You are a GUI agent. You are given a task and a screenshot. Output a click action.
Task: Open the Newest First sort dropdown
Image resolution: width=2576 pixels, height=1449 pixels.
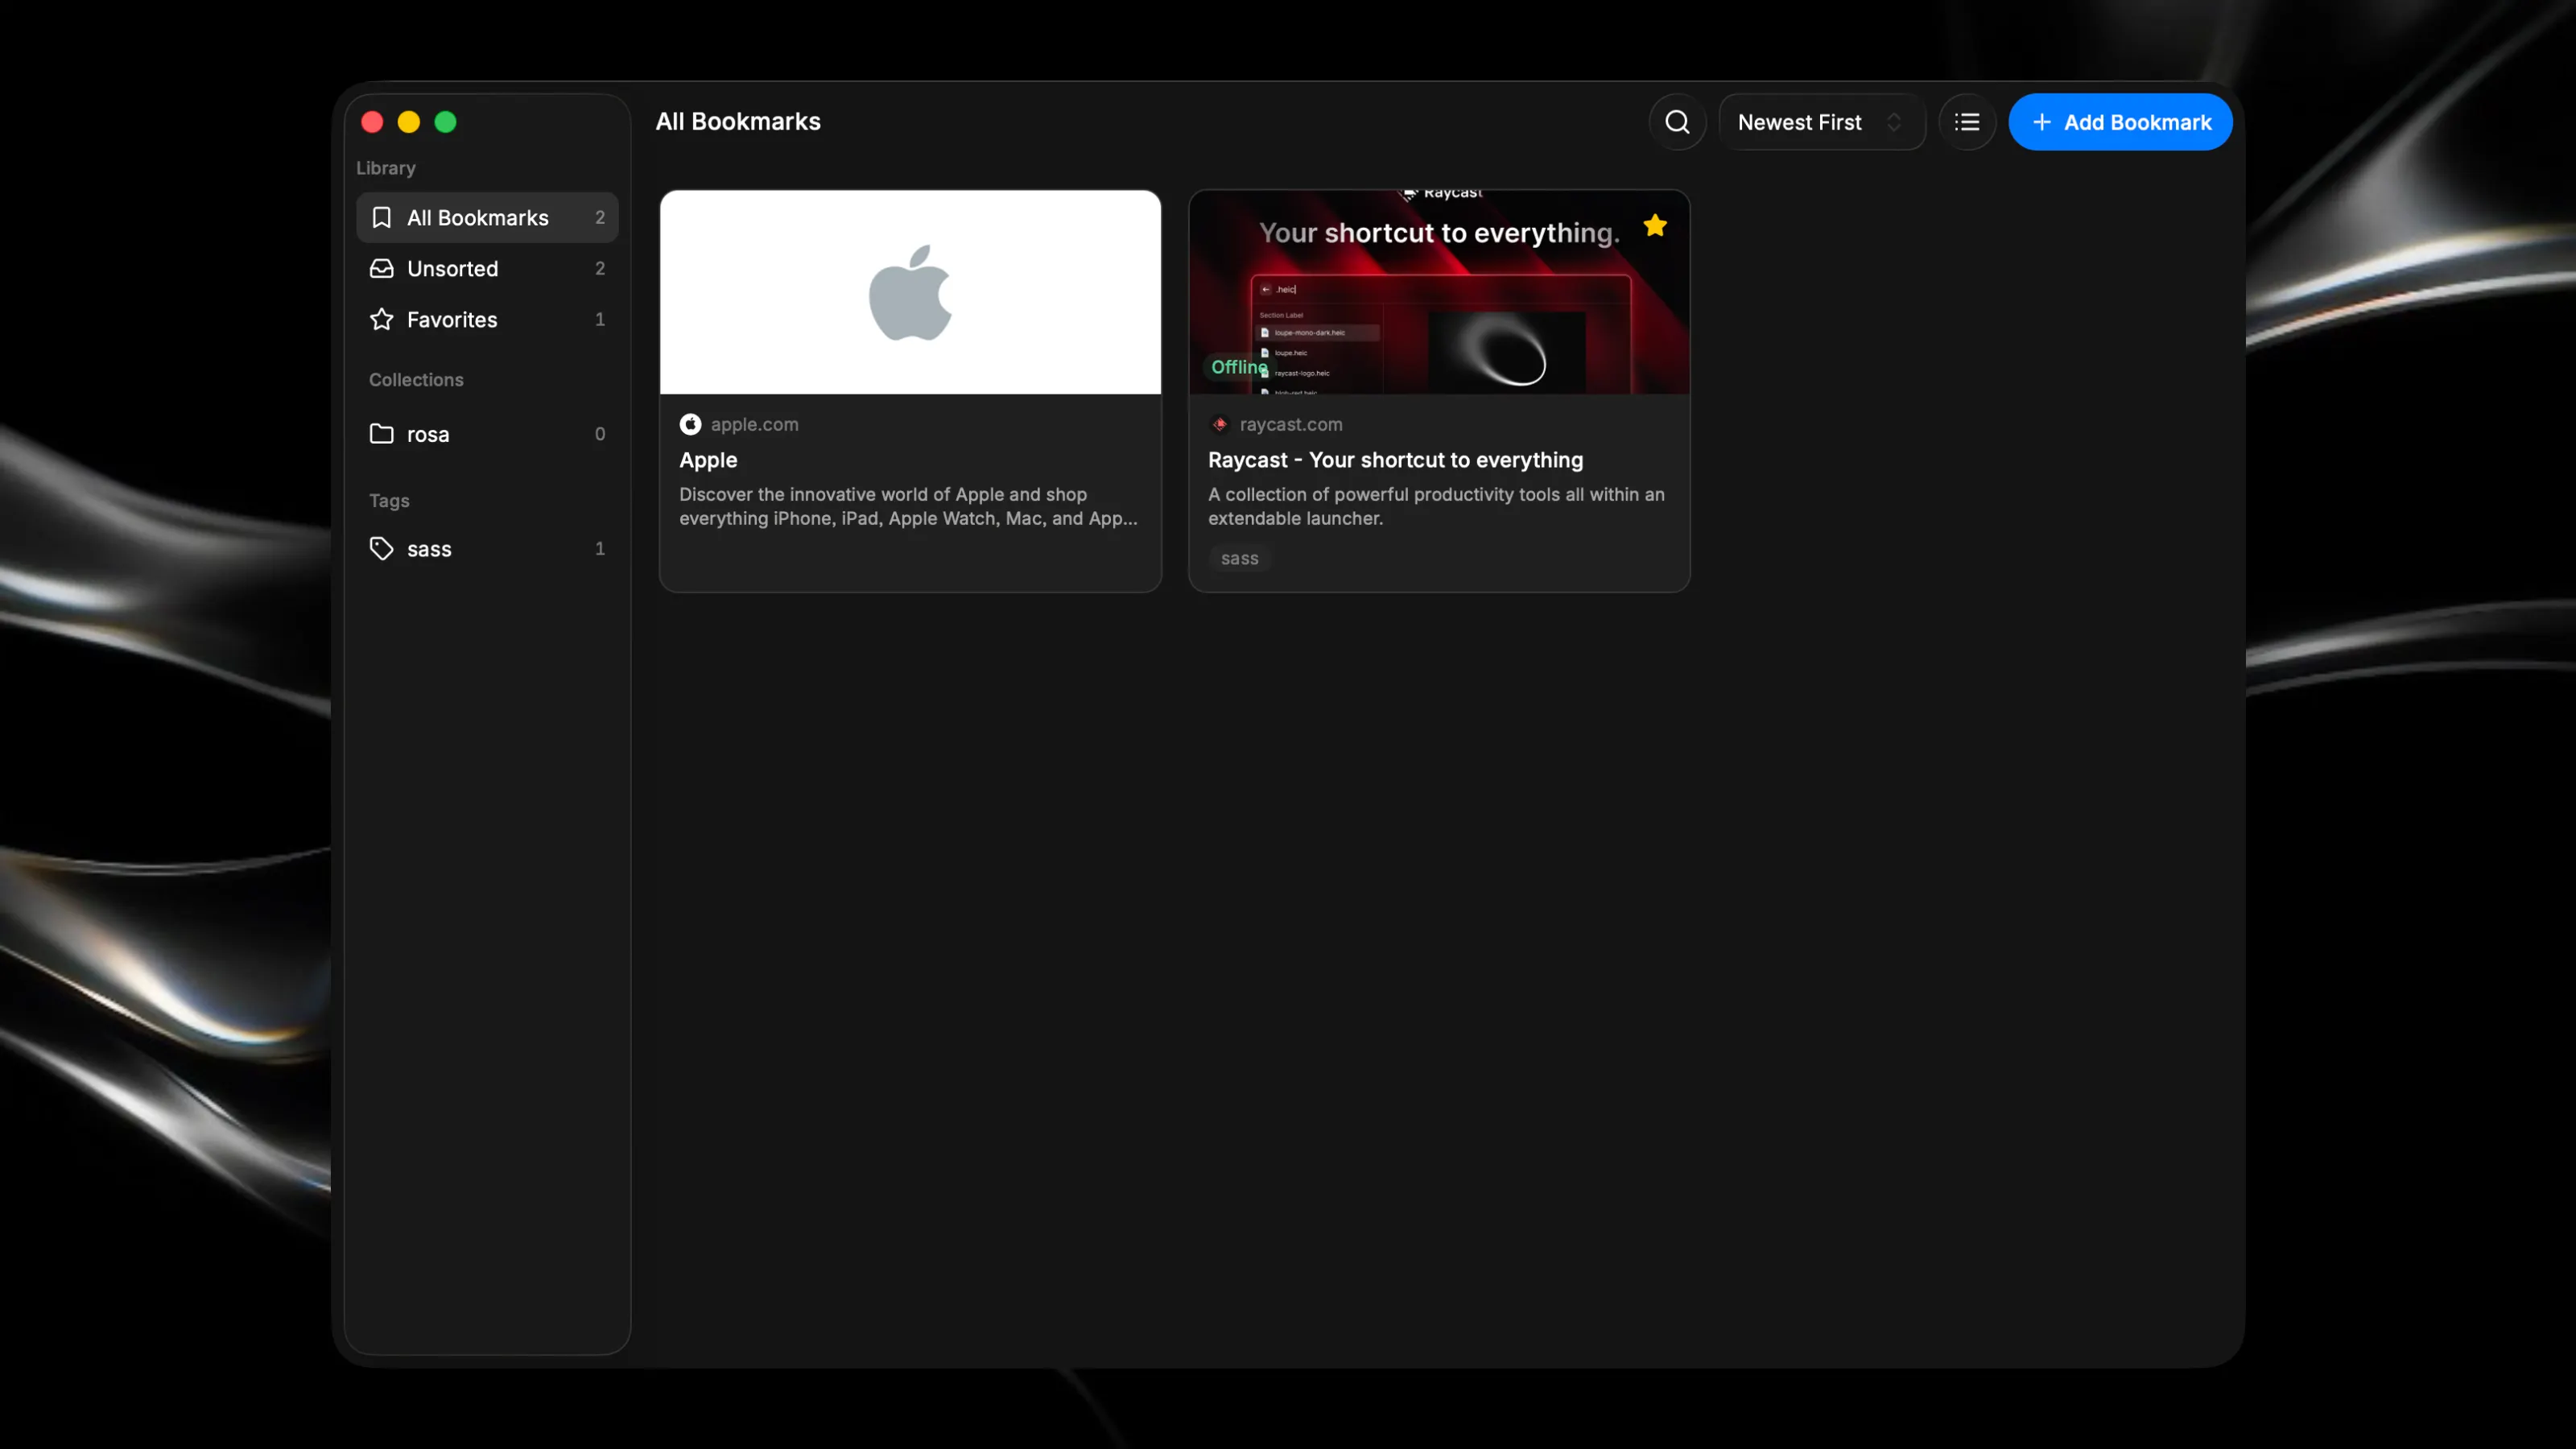pos(1822,122)
